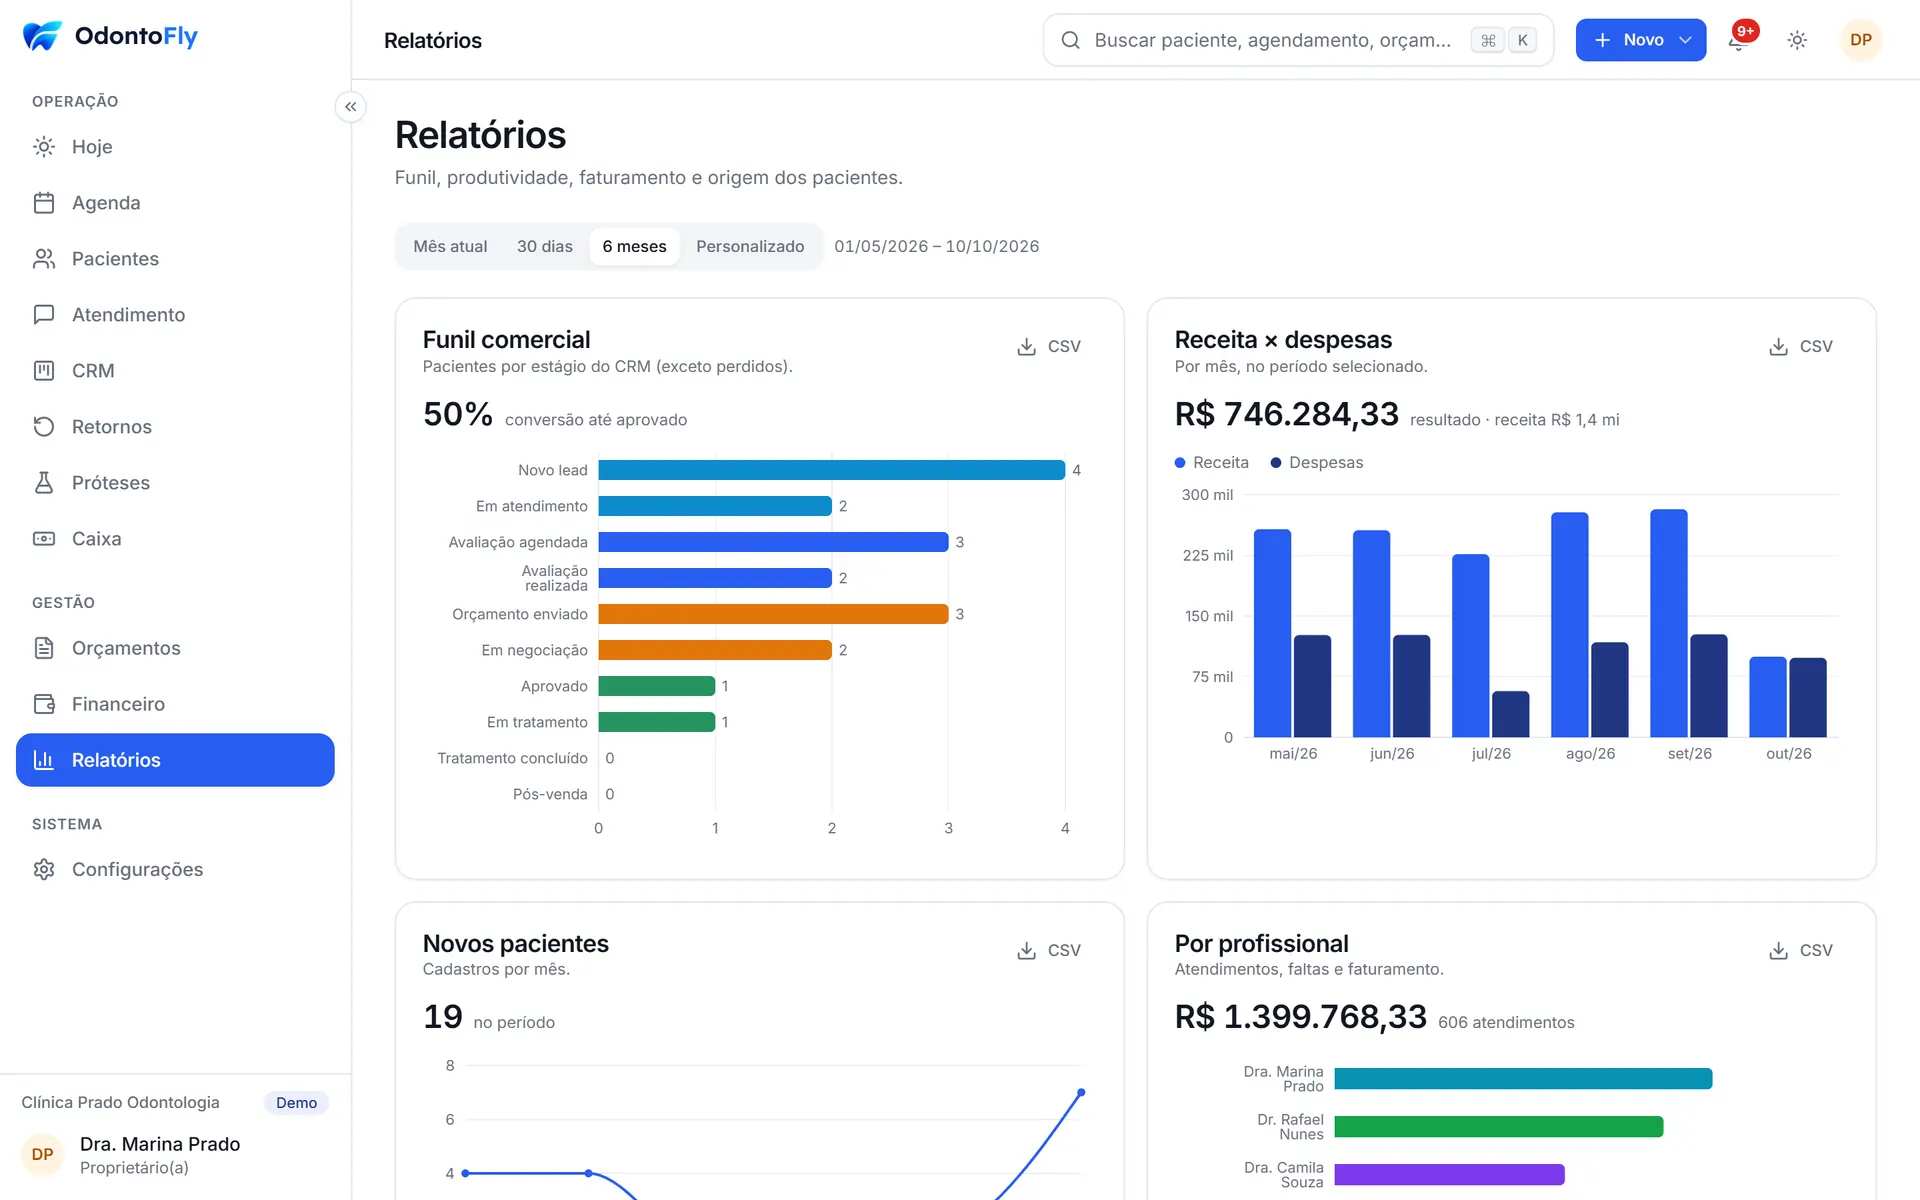Click the 50% conversion value
Screen dimensions: 1920x1200
point(458,414)
